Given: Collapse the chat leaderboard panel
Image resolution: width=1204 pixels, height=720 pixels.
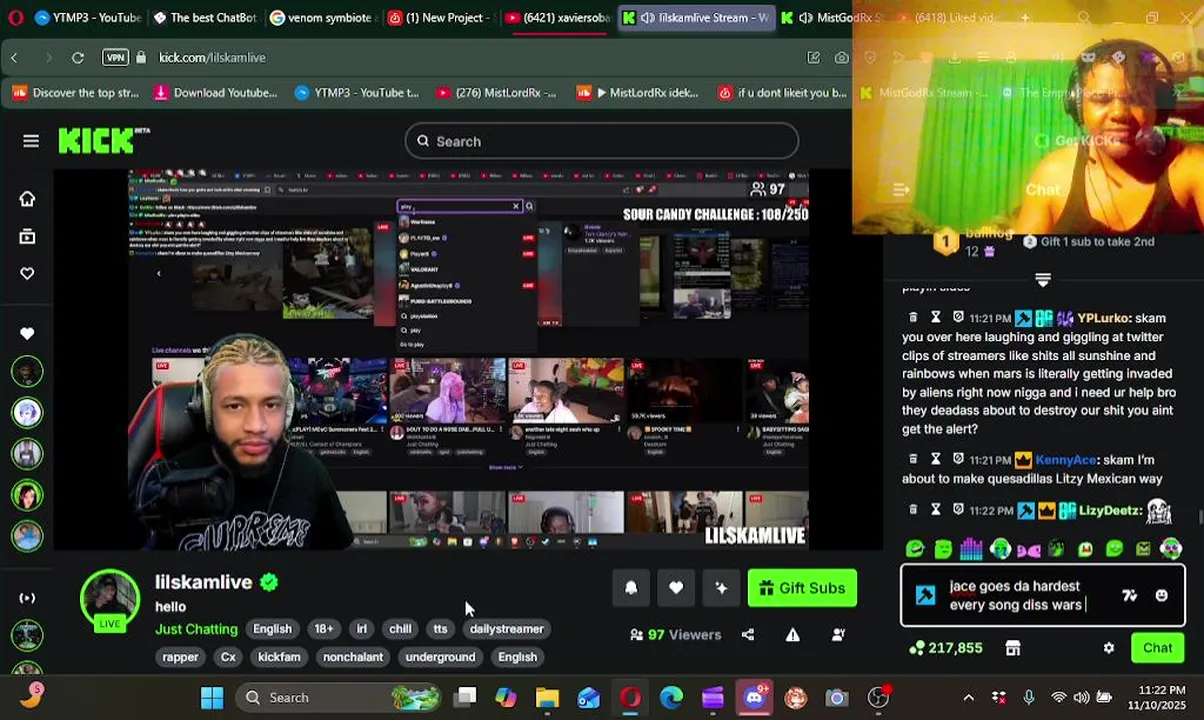Looking at the screenshot, I should pyautogui.click(x=1043, y=279).
